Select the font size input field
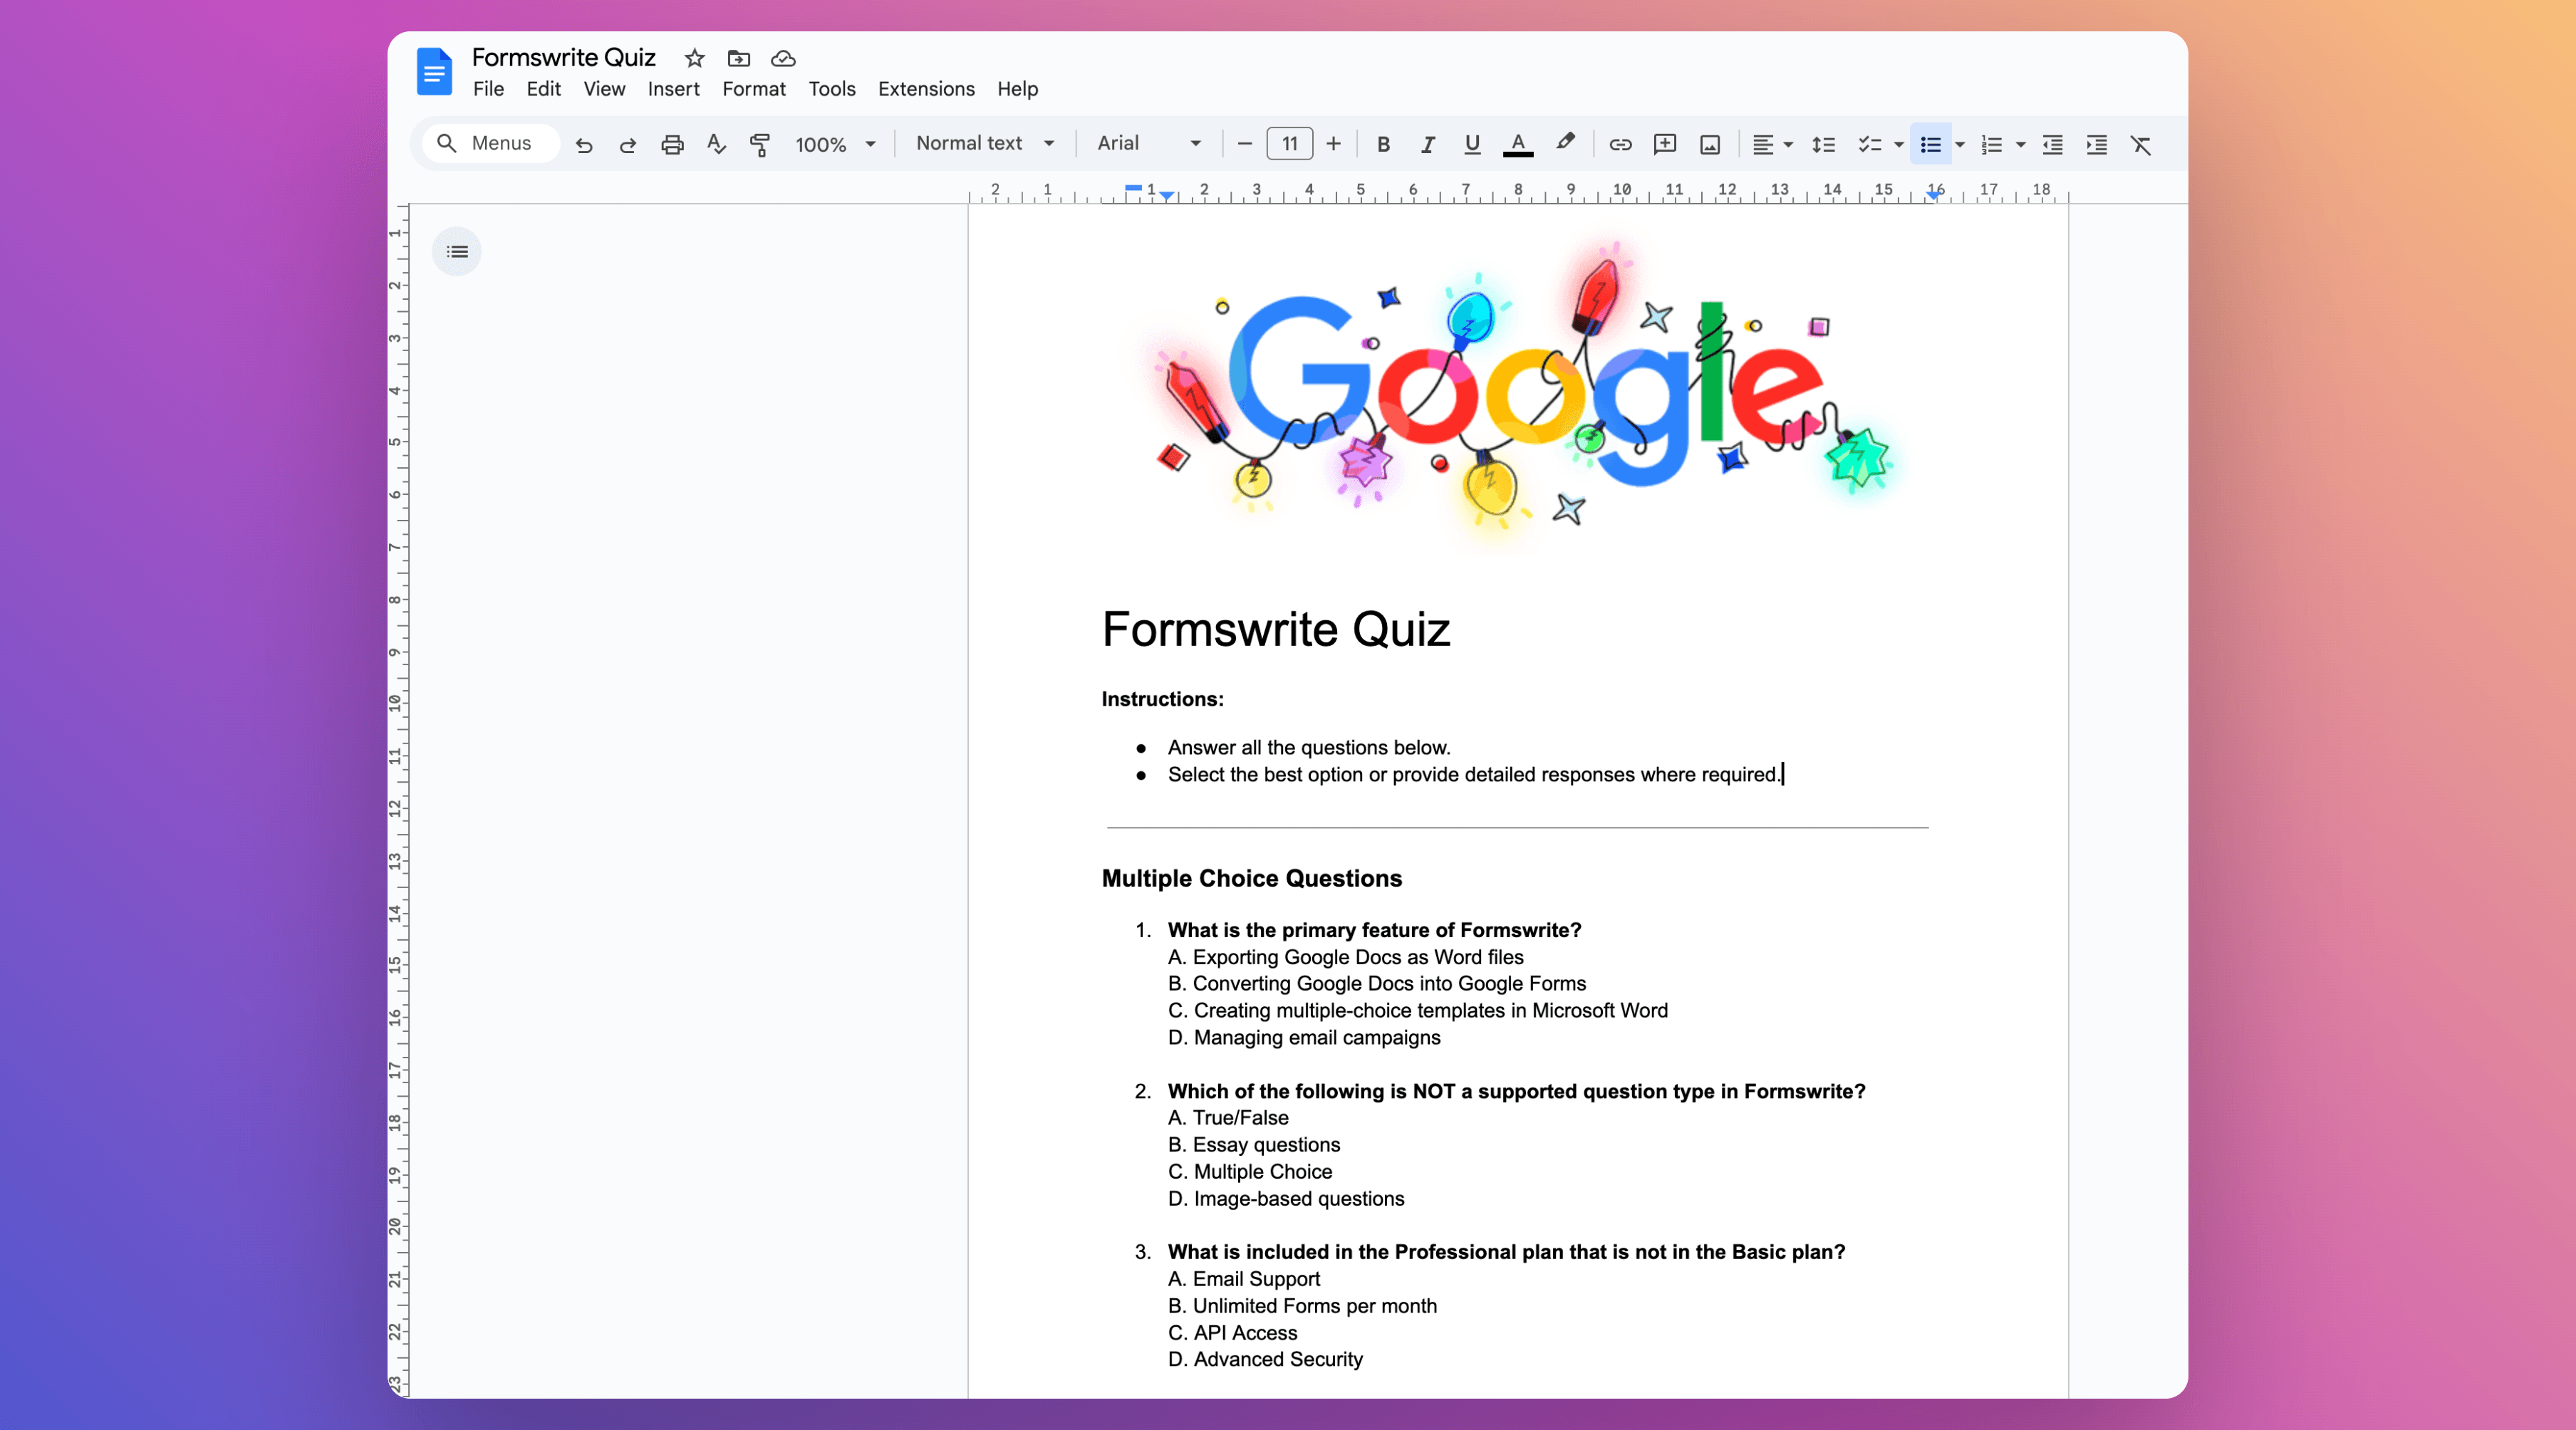Screen dimensions: 2576x1430 1288,143
